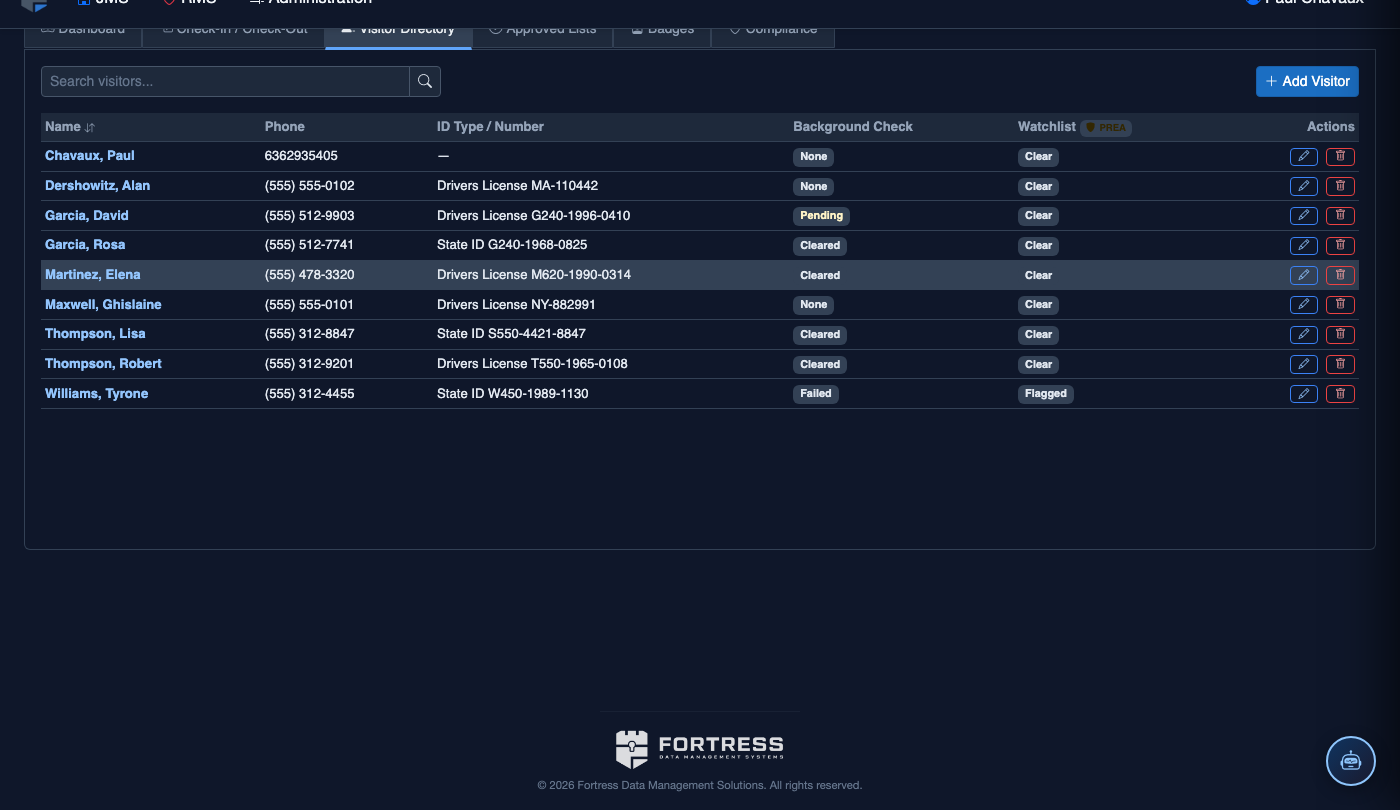Click the Flagged watchlist badge
1400x810 pixels.
coord(1046,394)
